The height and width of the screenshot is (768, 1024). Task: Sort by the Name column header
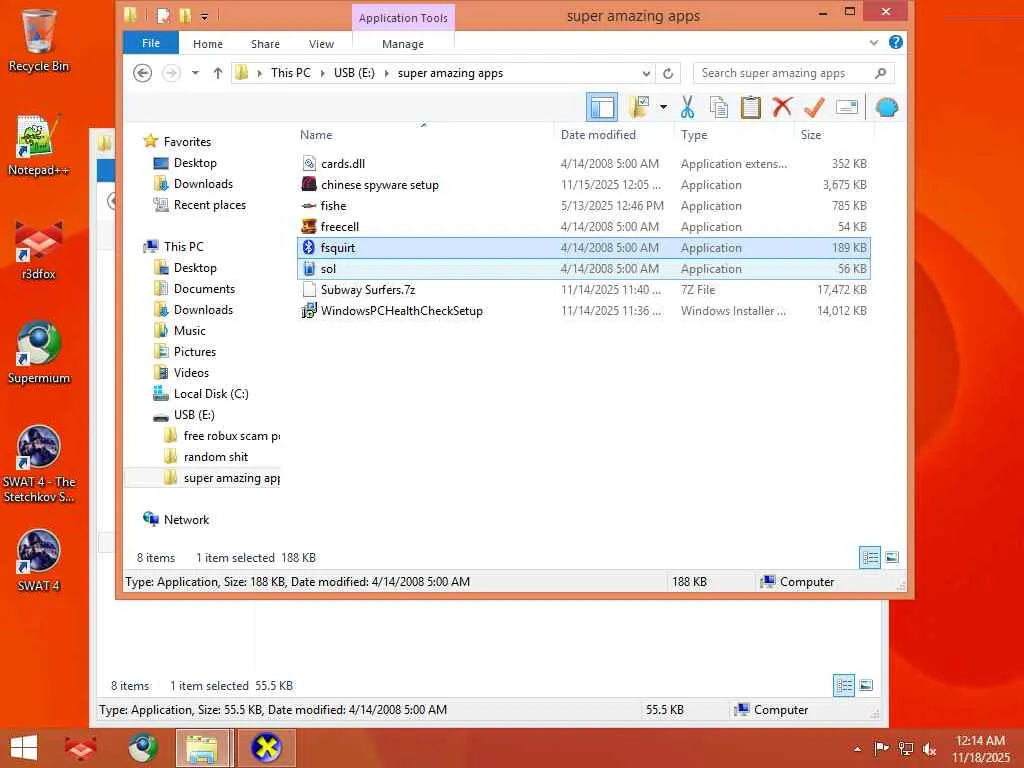coord(316,135)
